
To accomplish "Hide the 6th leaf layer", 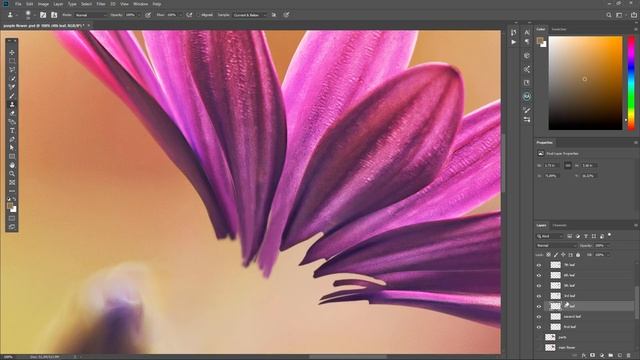I will click(539, 275).
